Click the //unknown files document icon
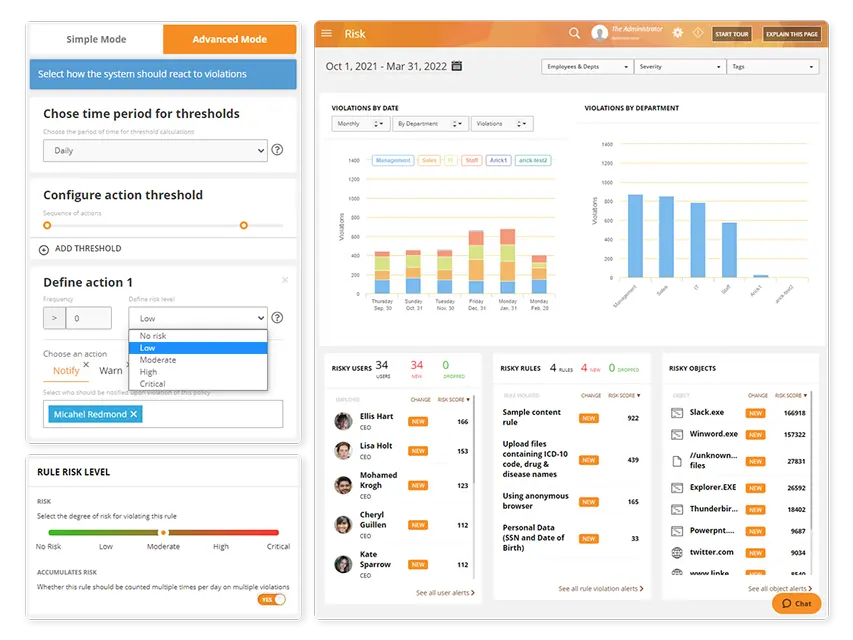This screenshot has width=853, height=640. pyautogui.click(x=677, y=461)
